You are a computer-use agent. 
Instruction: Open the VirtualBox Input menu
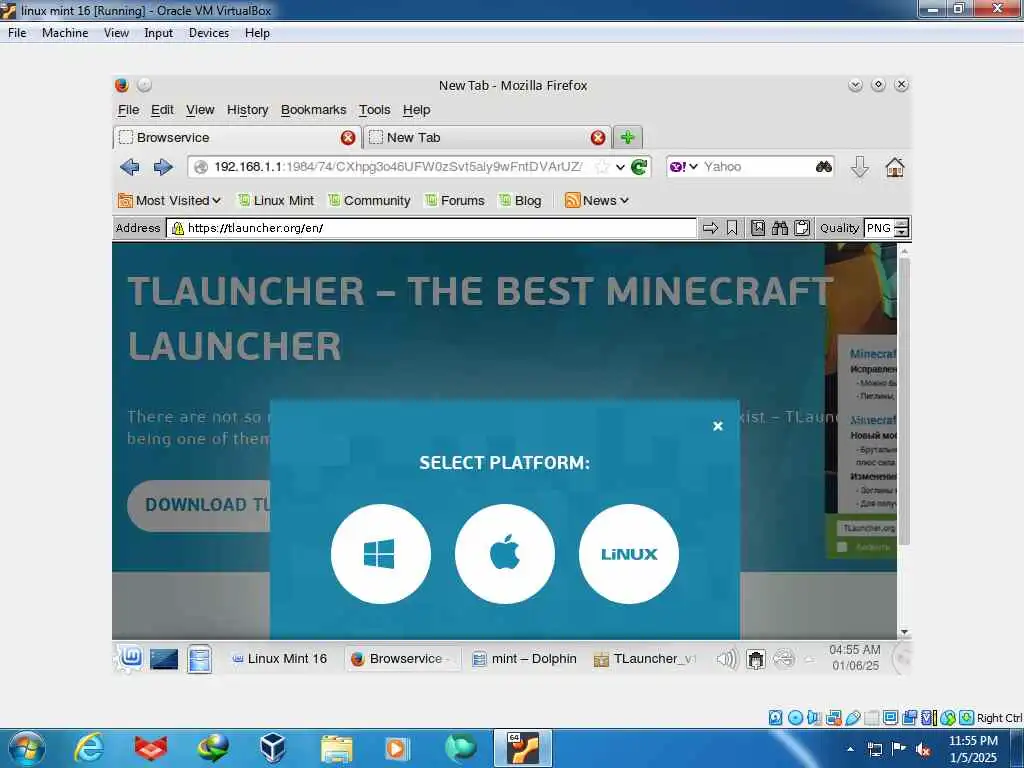[x=158, y=33]
